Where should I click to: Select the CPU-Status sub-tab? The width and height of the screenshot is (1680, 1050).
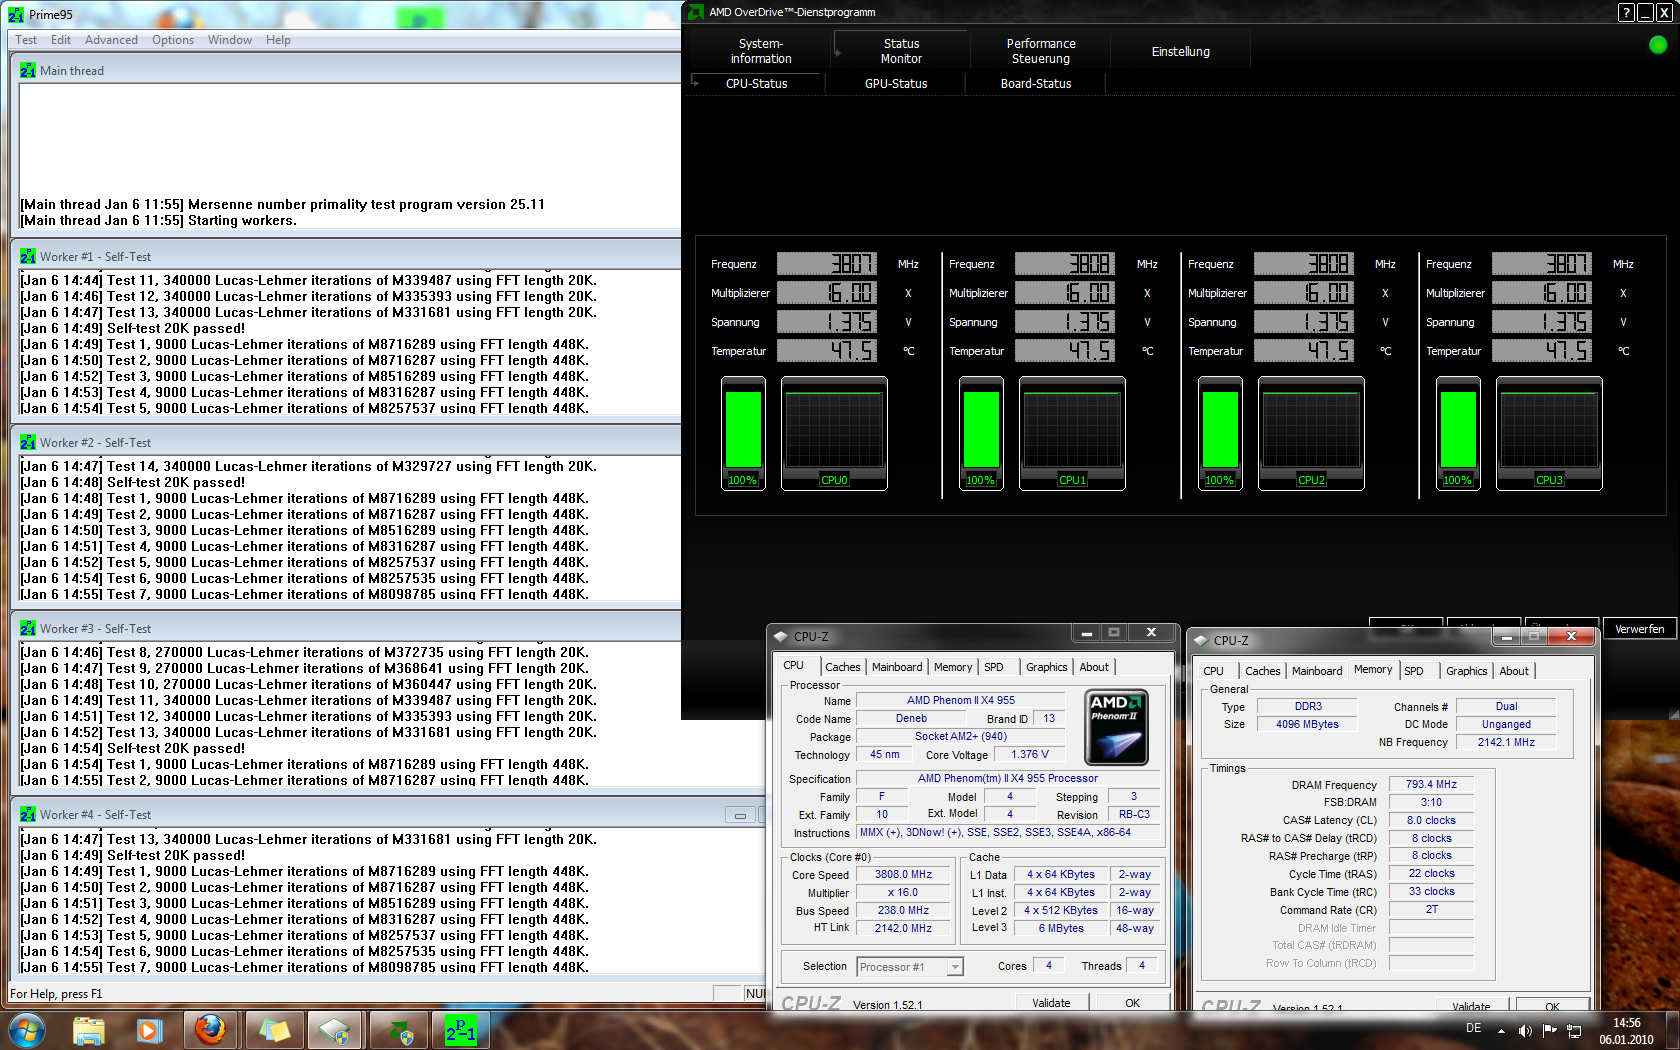(757, 84)
